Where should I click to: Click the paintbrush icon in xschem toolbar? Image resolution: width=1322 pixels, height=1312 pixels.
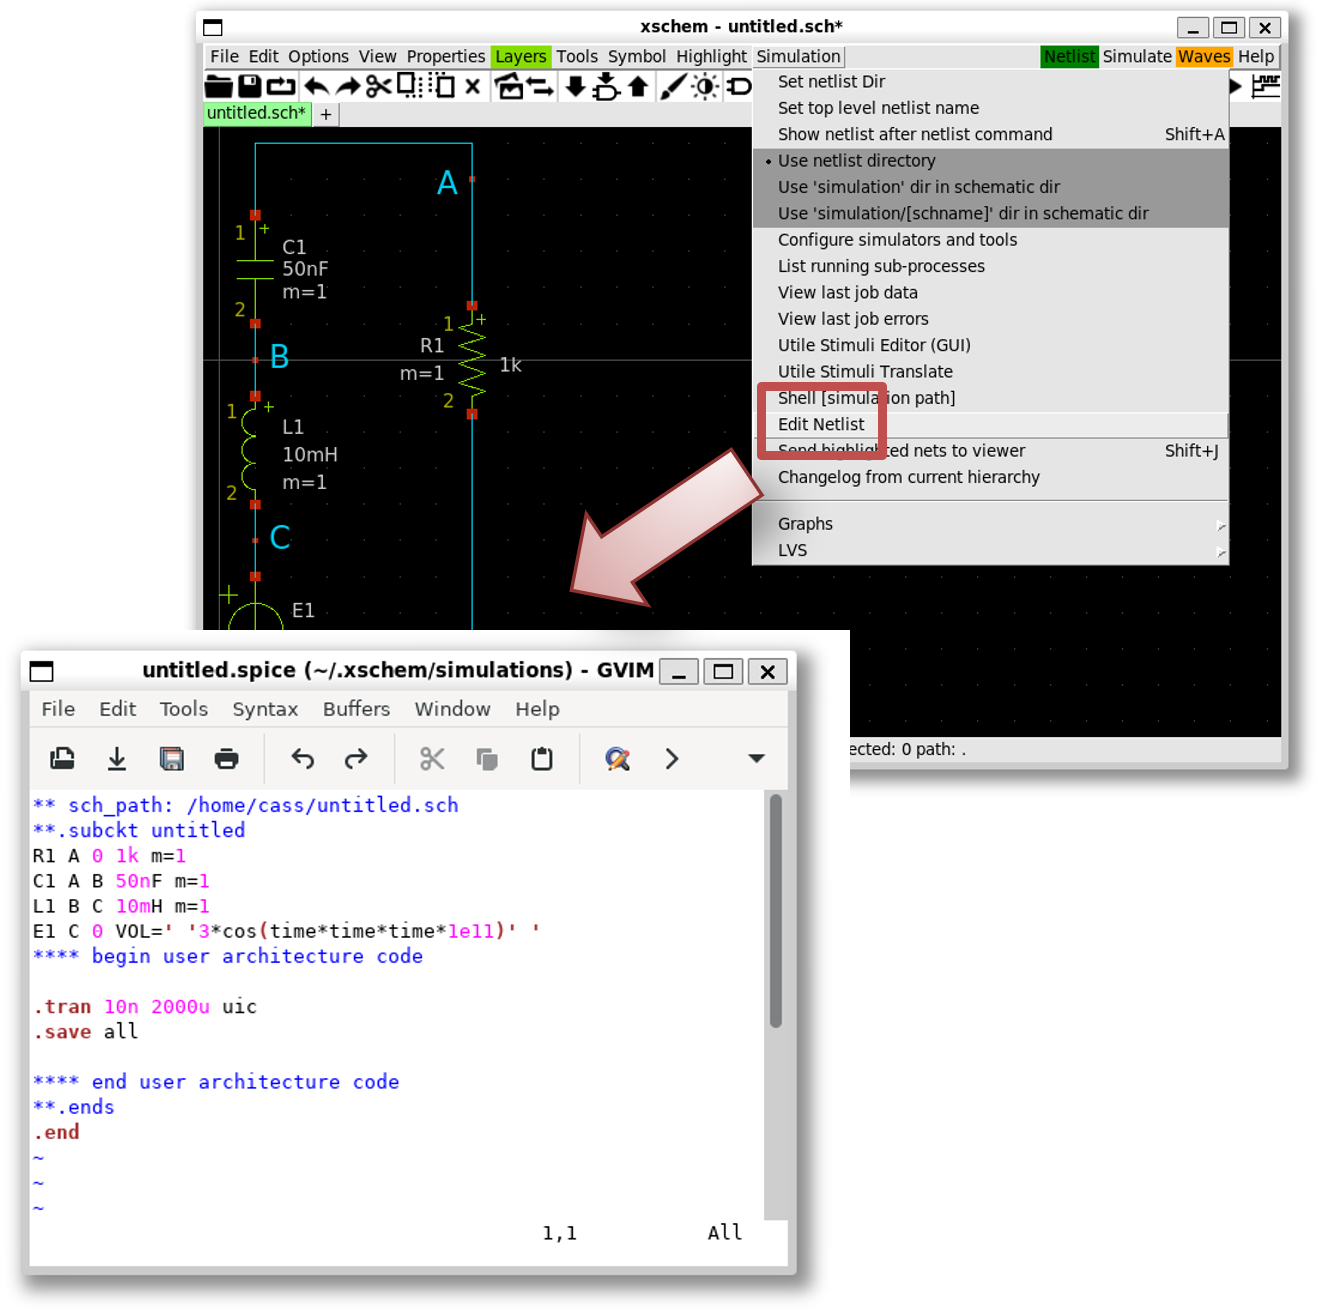(x=673, y=87)
